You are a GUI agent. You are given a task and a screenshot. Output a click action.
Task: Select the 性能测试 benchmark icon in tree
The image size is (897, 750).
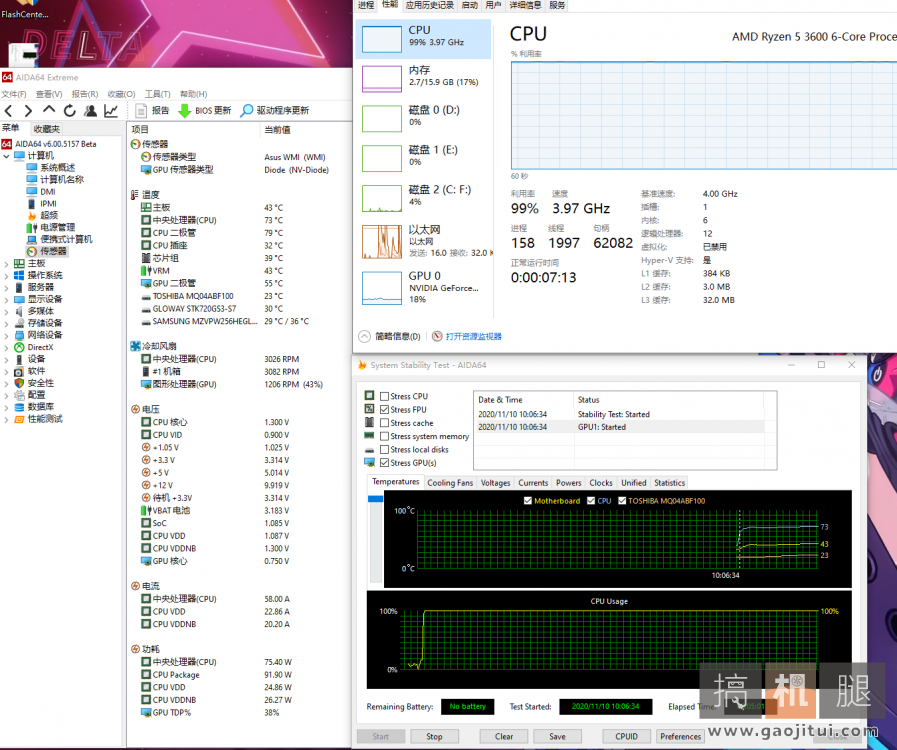pos(19,419)
